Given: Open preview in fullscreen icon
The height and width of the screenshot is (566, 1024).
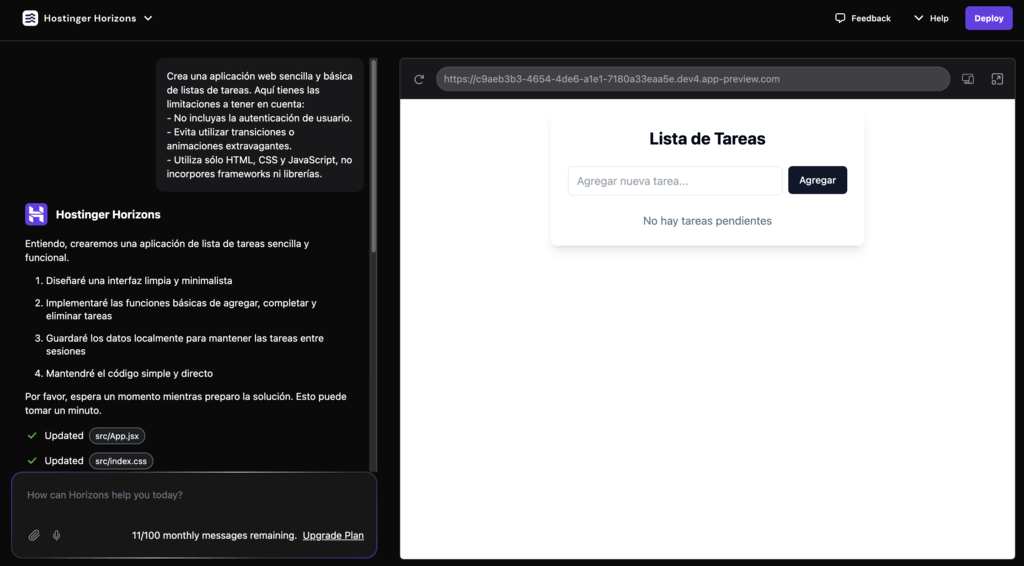Looking at the screenshot, I should tap(996, 79).
